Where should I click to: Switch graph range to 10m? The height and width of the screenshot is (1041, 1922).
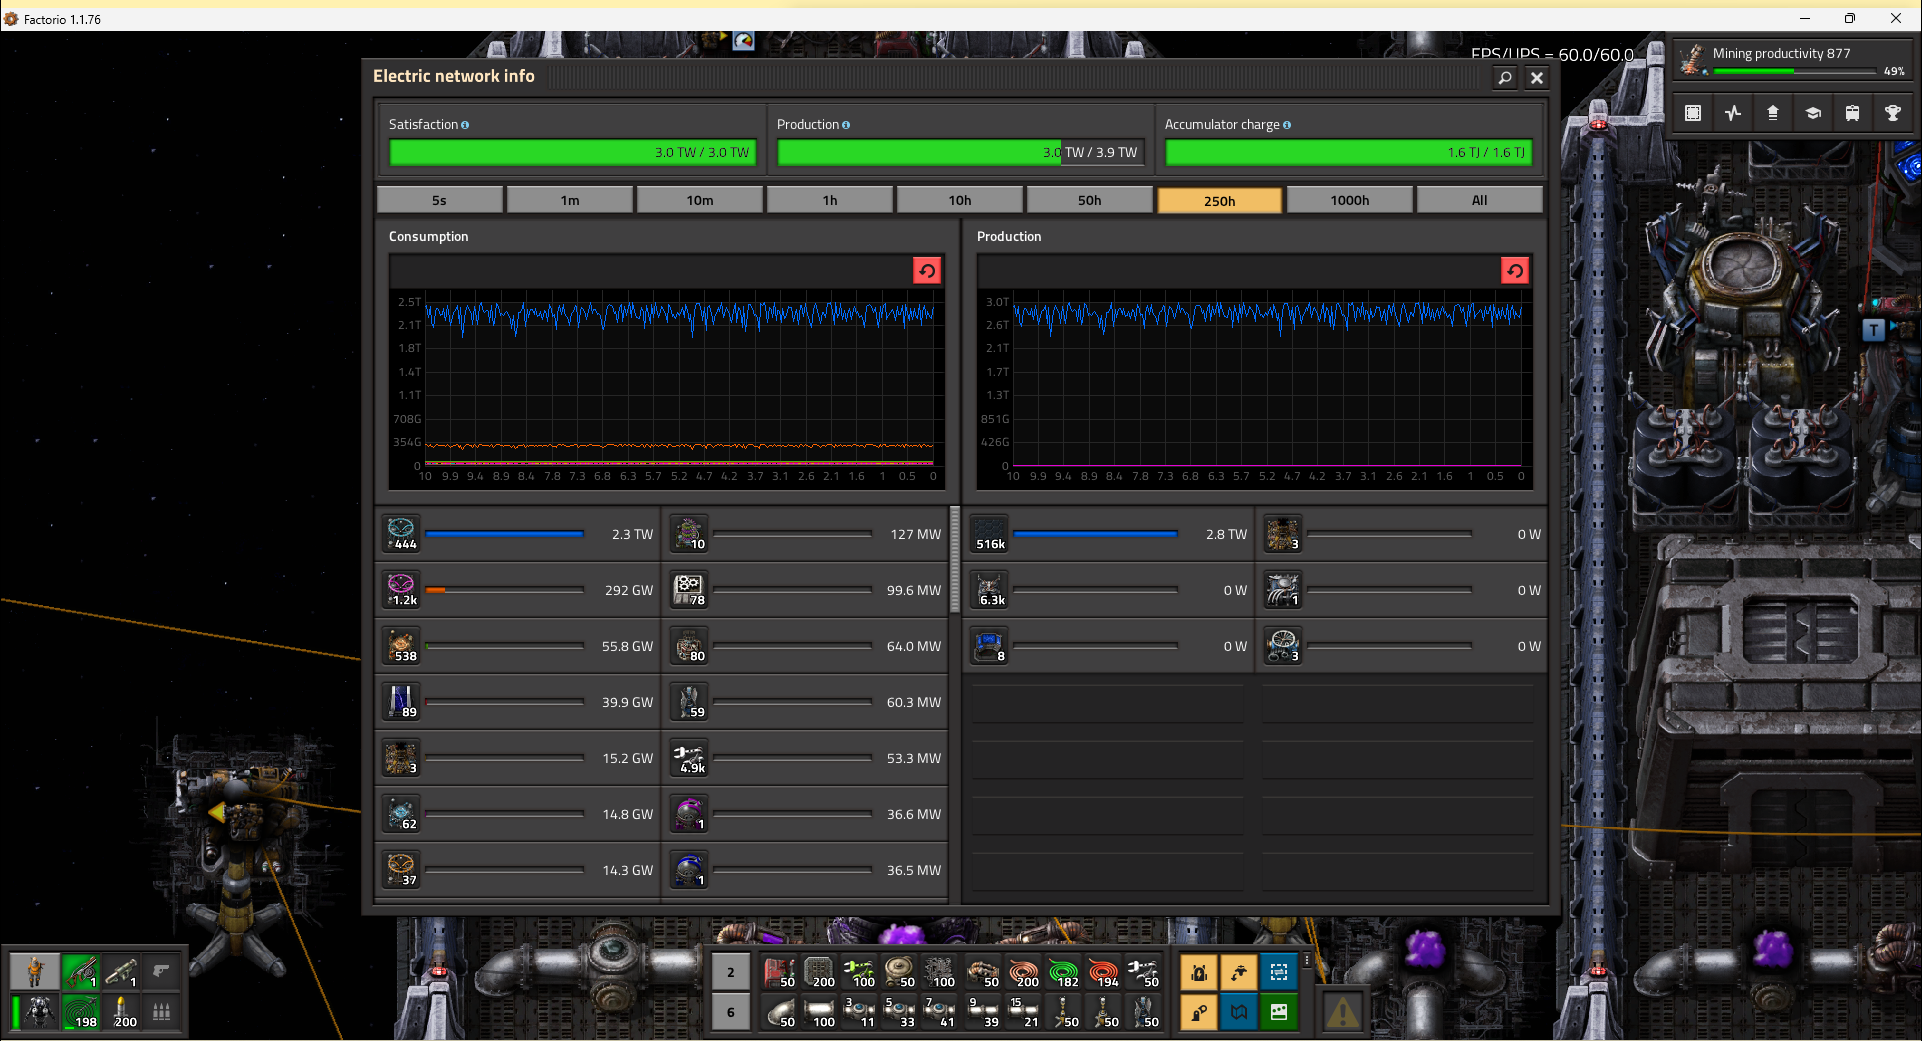click(x=700, y=200)
